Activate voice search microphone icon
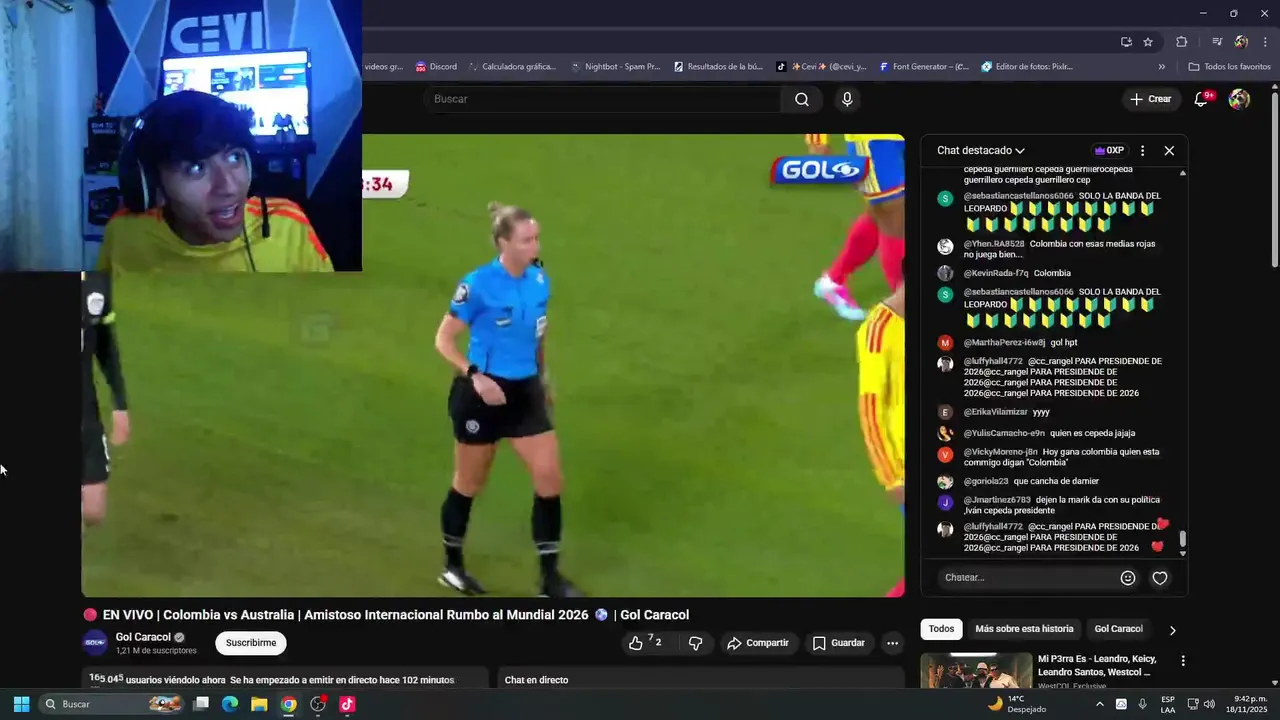This screenshot has width=1280, height=720. point(847,99)
